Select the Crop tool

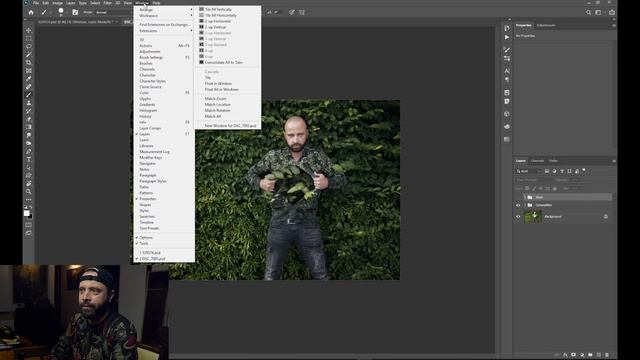tap(29, 62)
